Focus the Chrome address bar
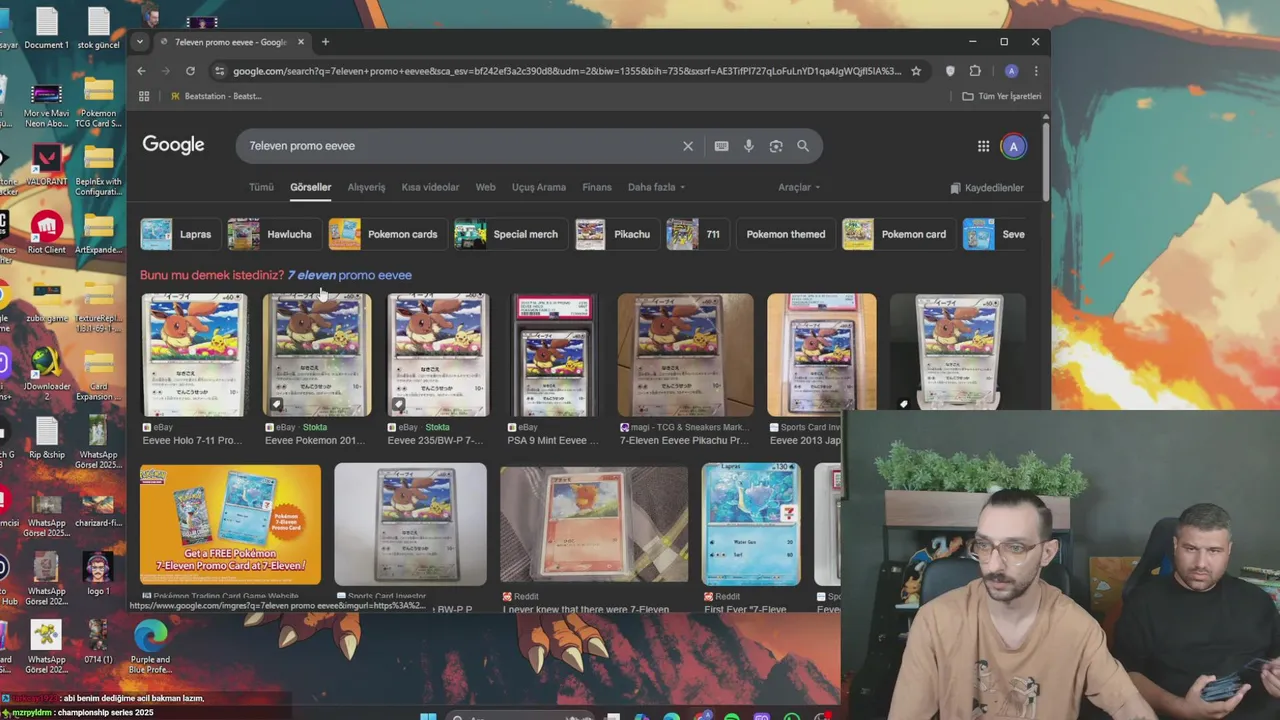This screenshot has height=720, width=1280. tap(566, 71)
